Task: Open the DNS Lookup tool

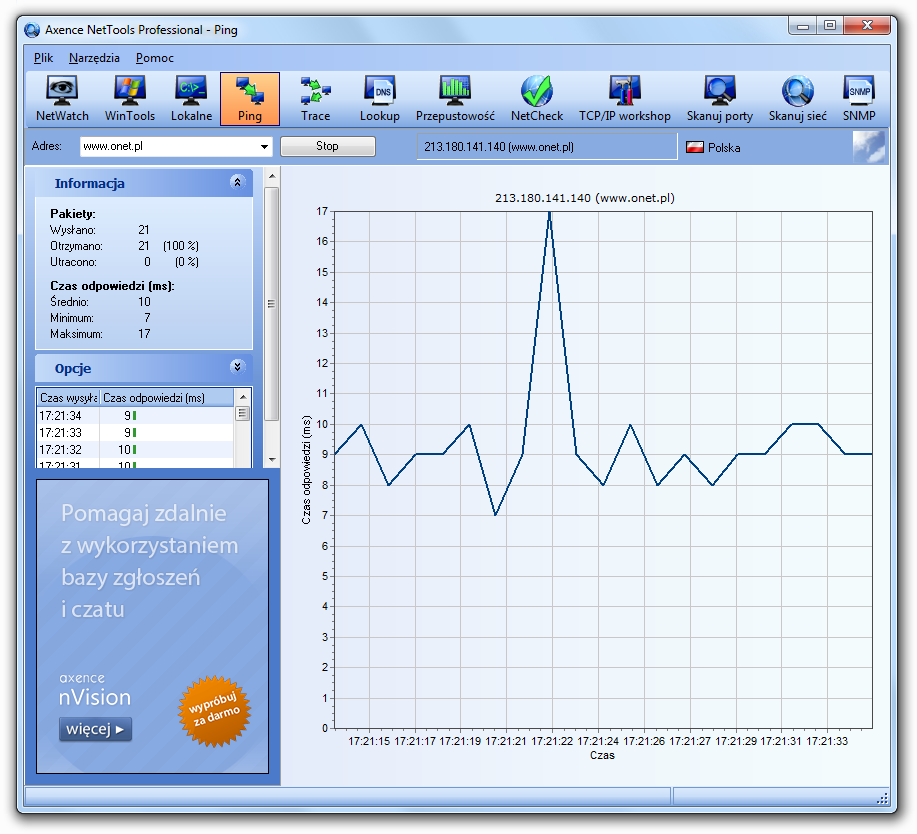Action: pyautogui.click(x=380, y=99)
